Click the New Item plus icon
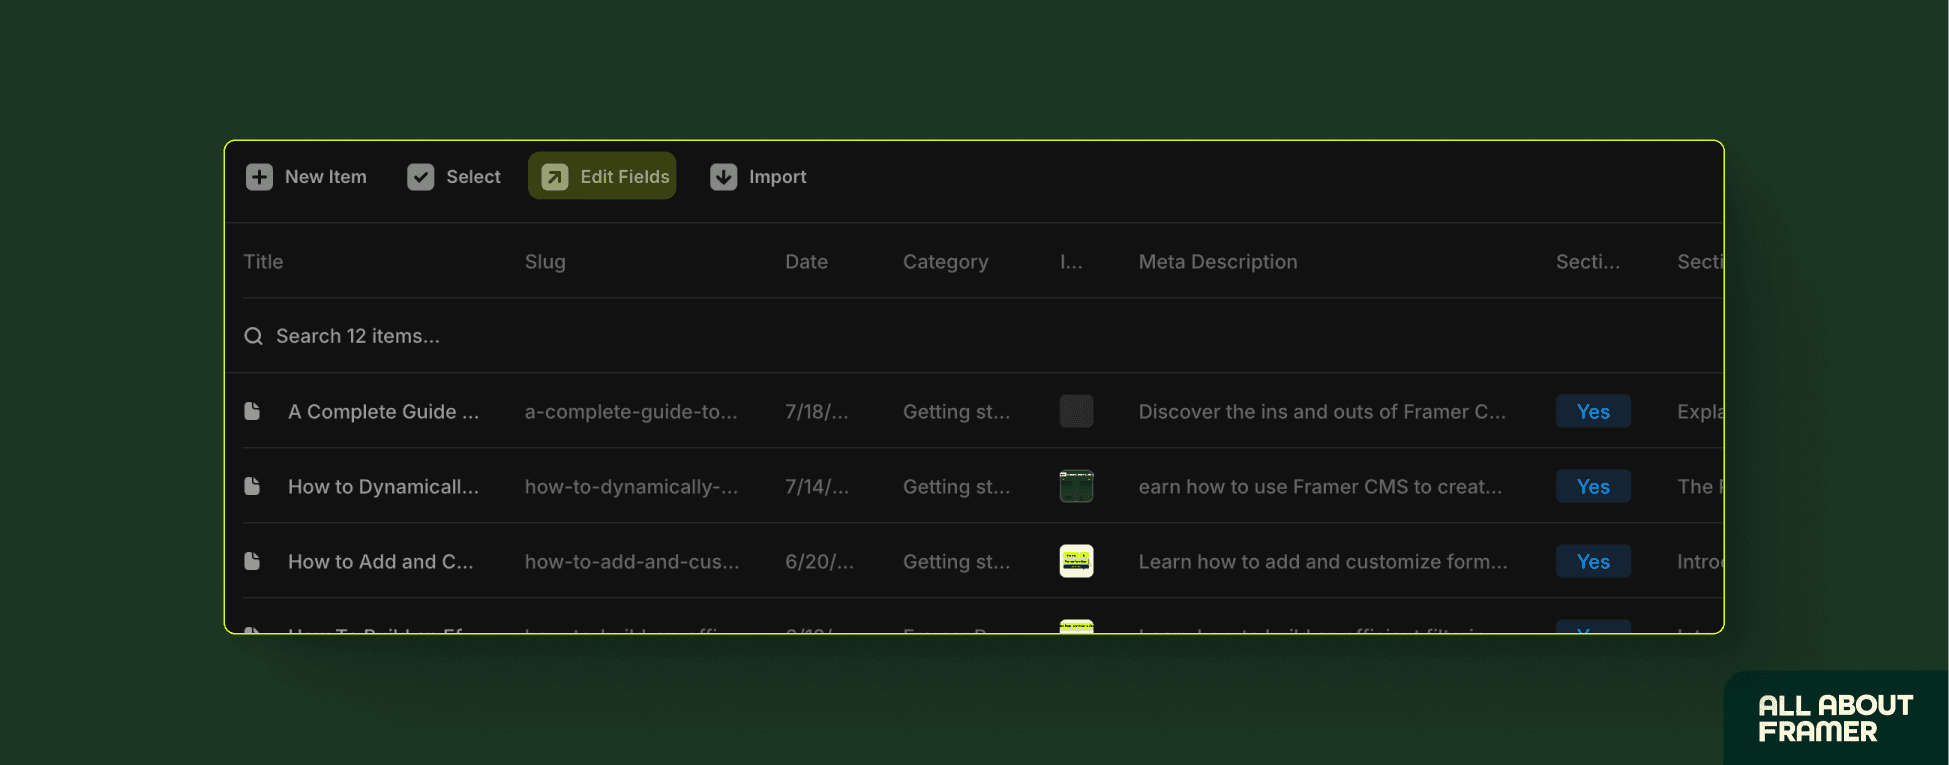 click(259, 177)
